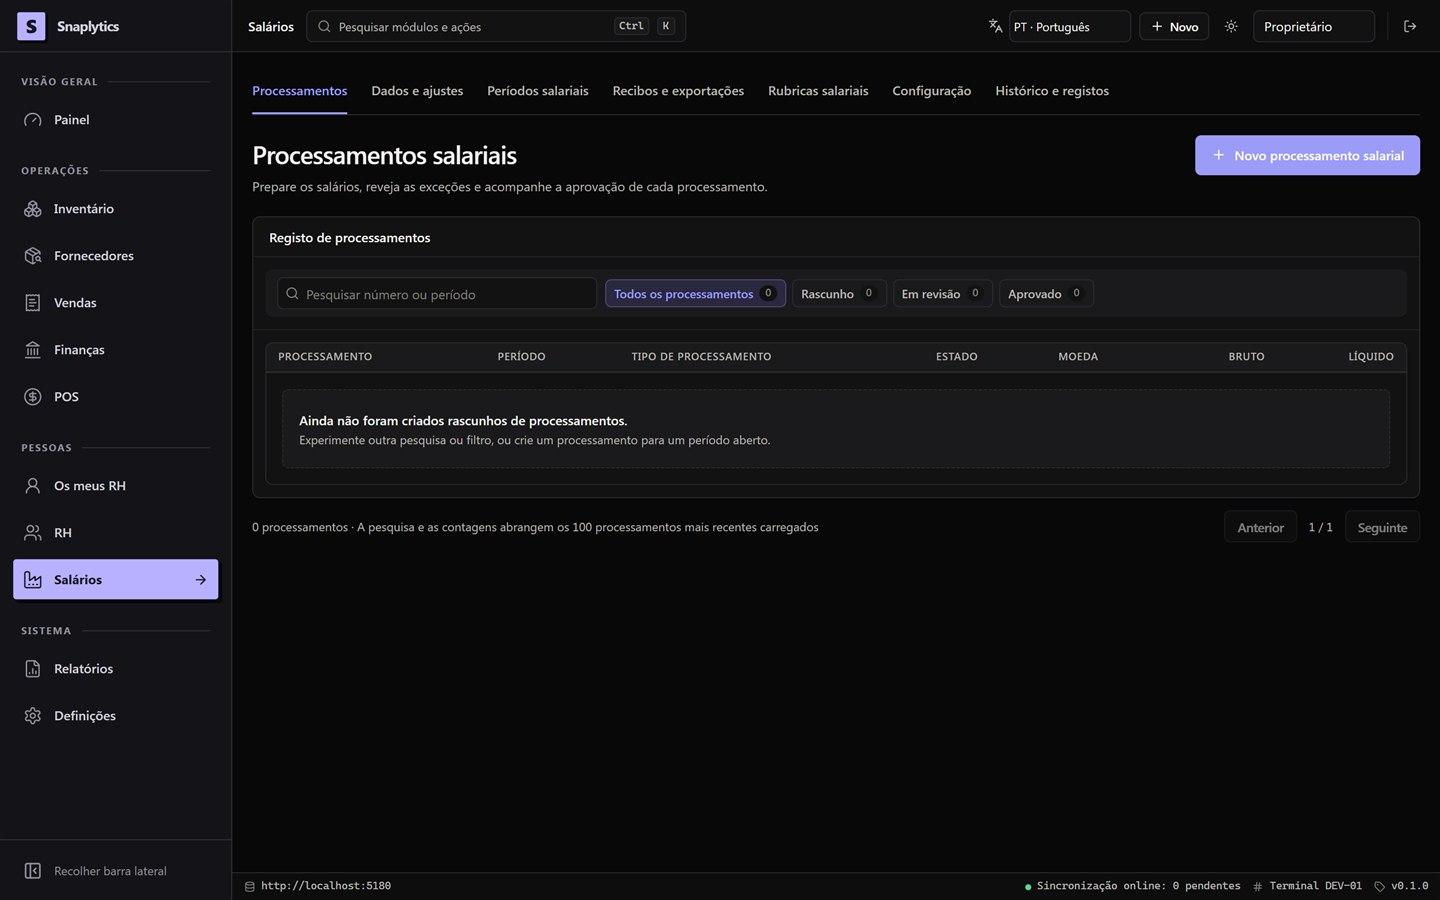Open Inventário from the sidebar

click(116, 209)
